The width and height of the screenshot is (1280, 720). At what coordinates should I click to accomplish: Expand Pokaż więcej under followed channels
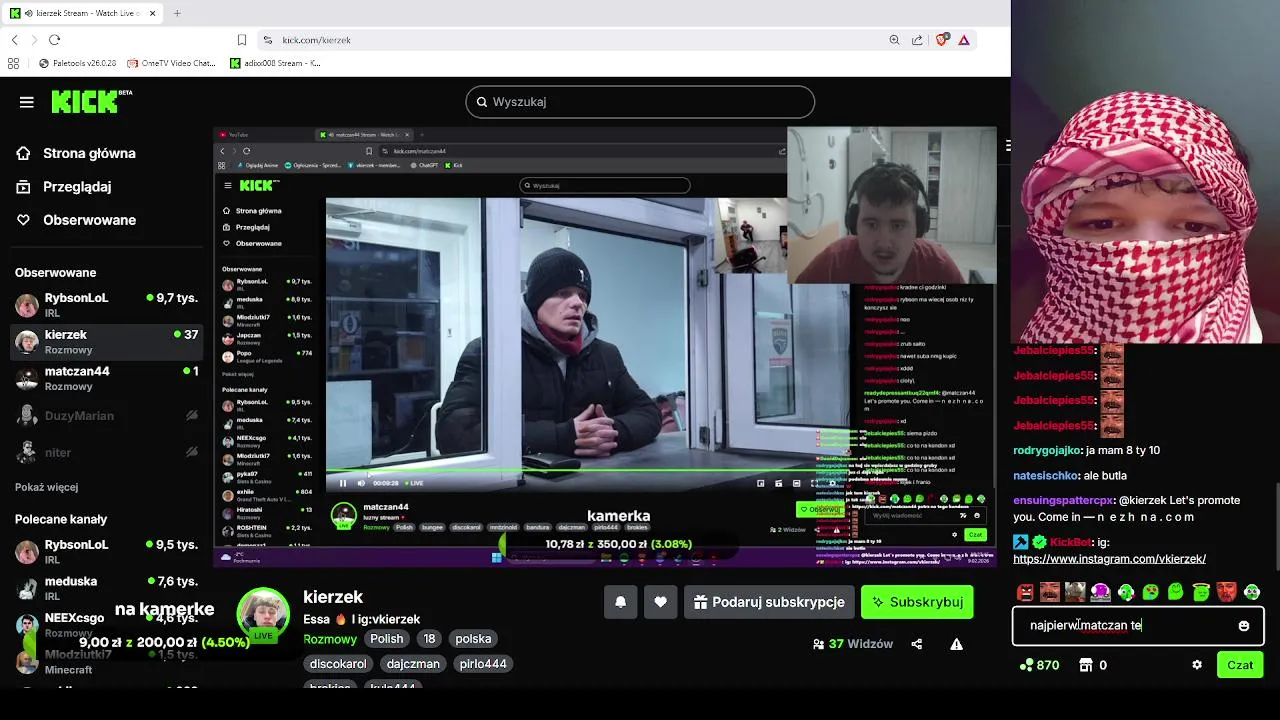[x=46, y=487]
